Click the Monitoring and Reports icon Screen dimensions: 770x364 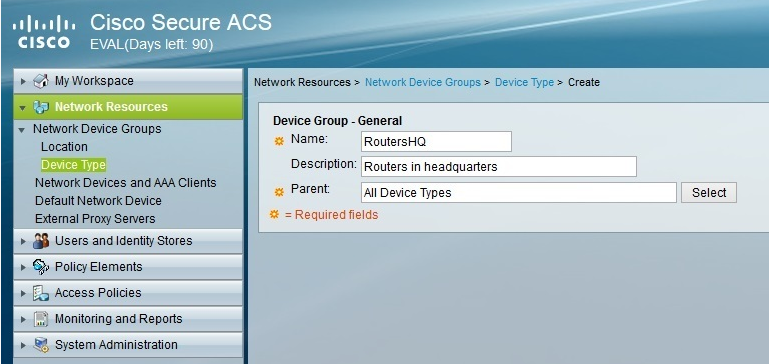coord(41,319)
